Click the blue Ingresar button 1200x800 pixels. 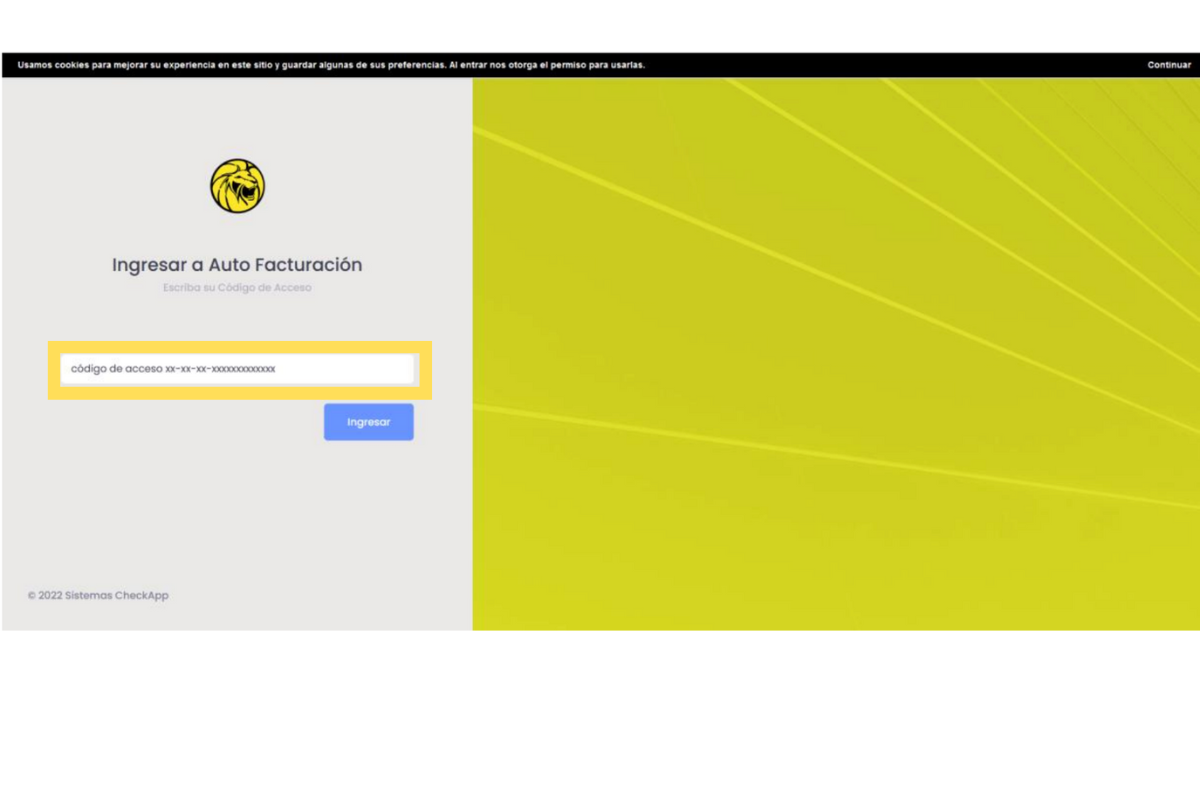click(x=368, y=422)
